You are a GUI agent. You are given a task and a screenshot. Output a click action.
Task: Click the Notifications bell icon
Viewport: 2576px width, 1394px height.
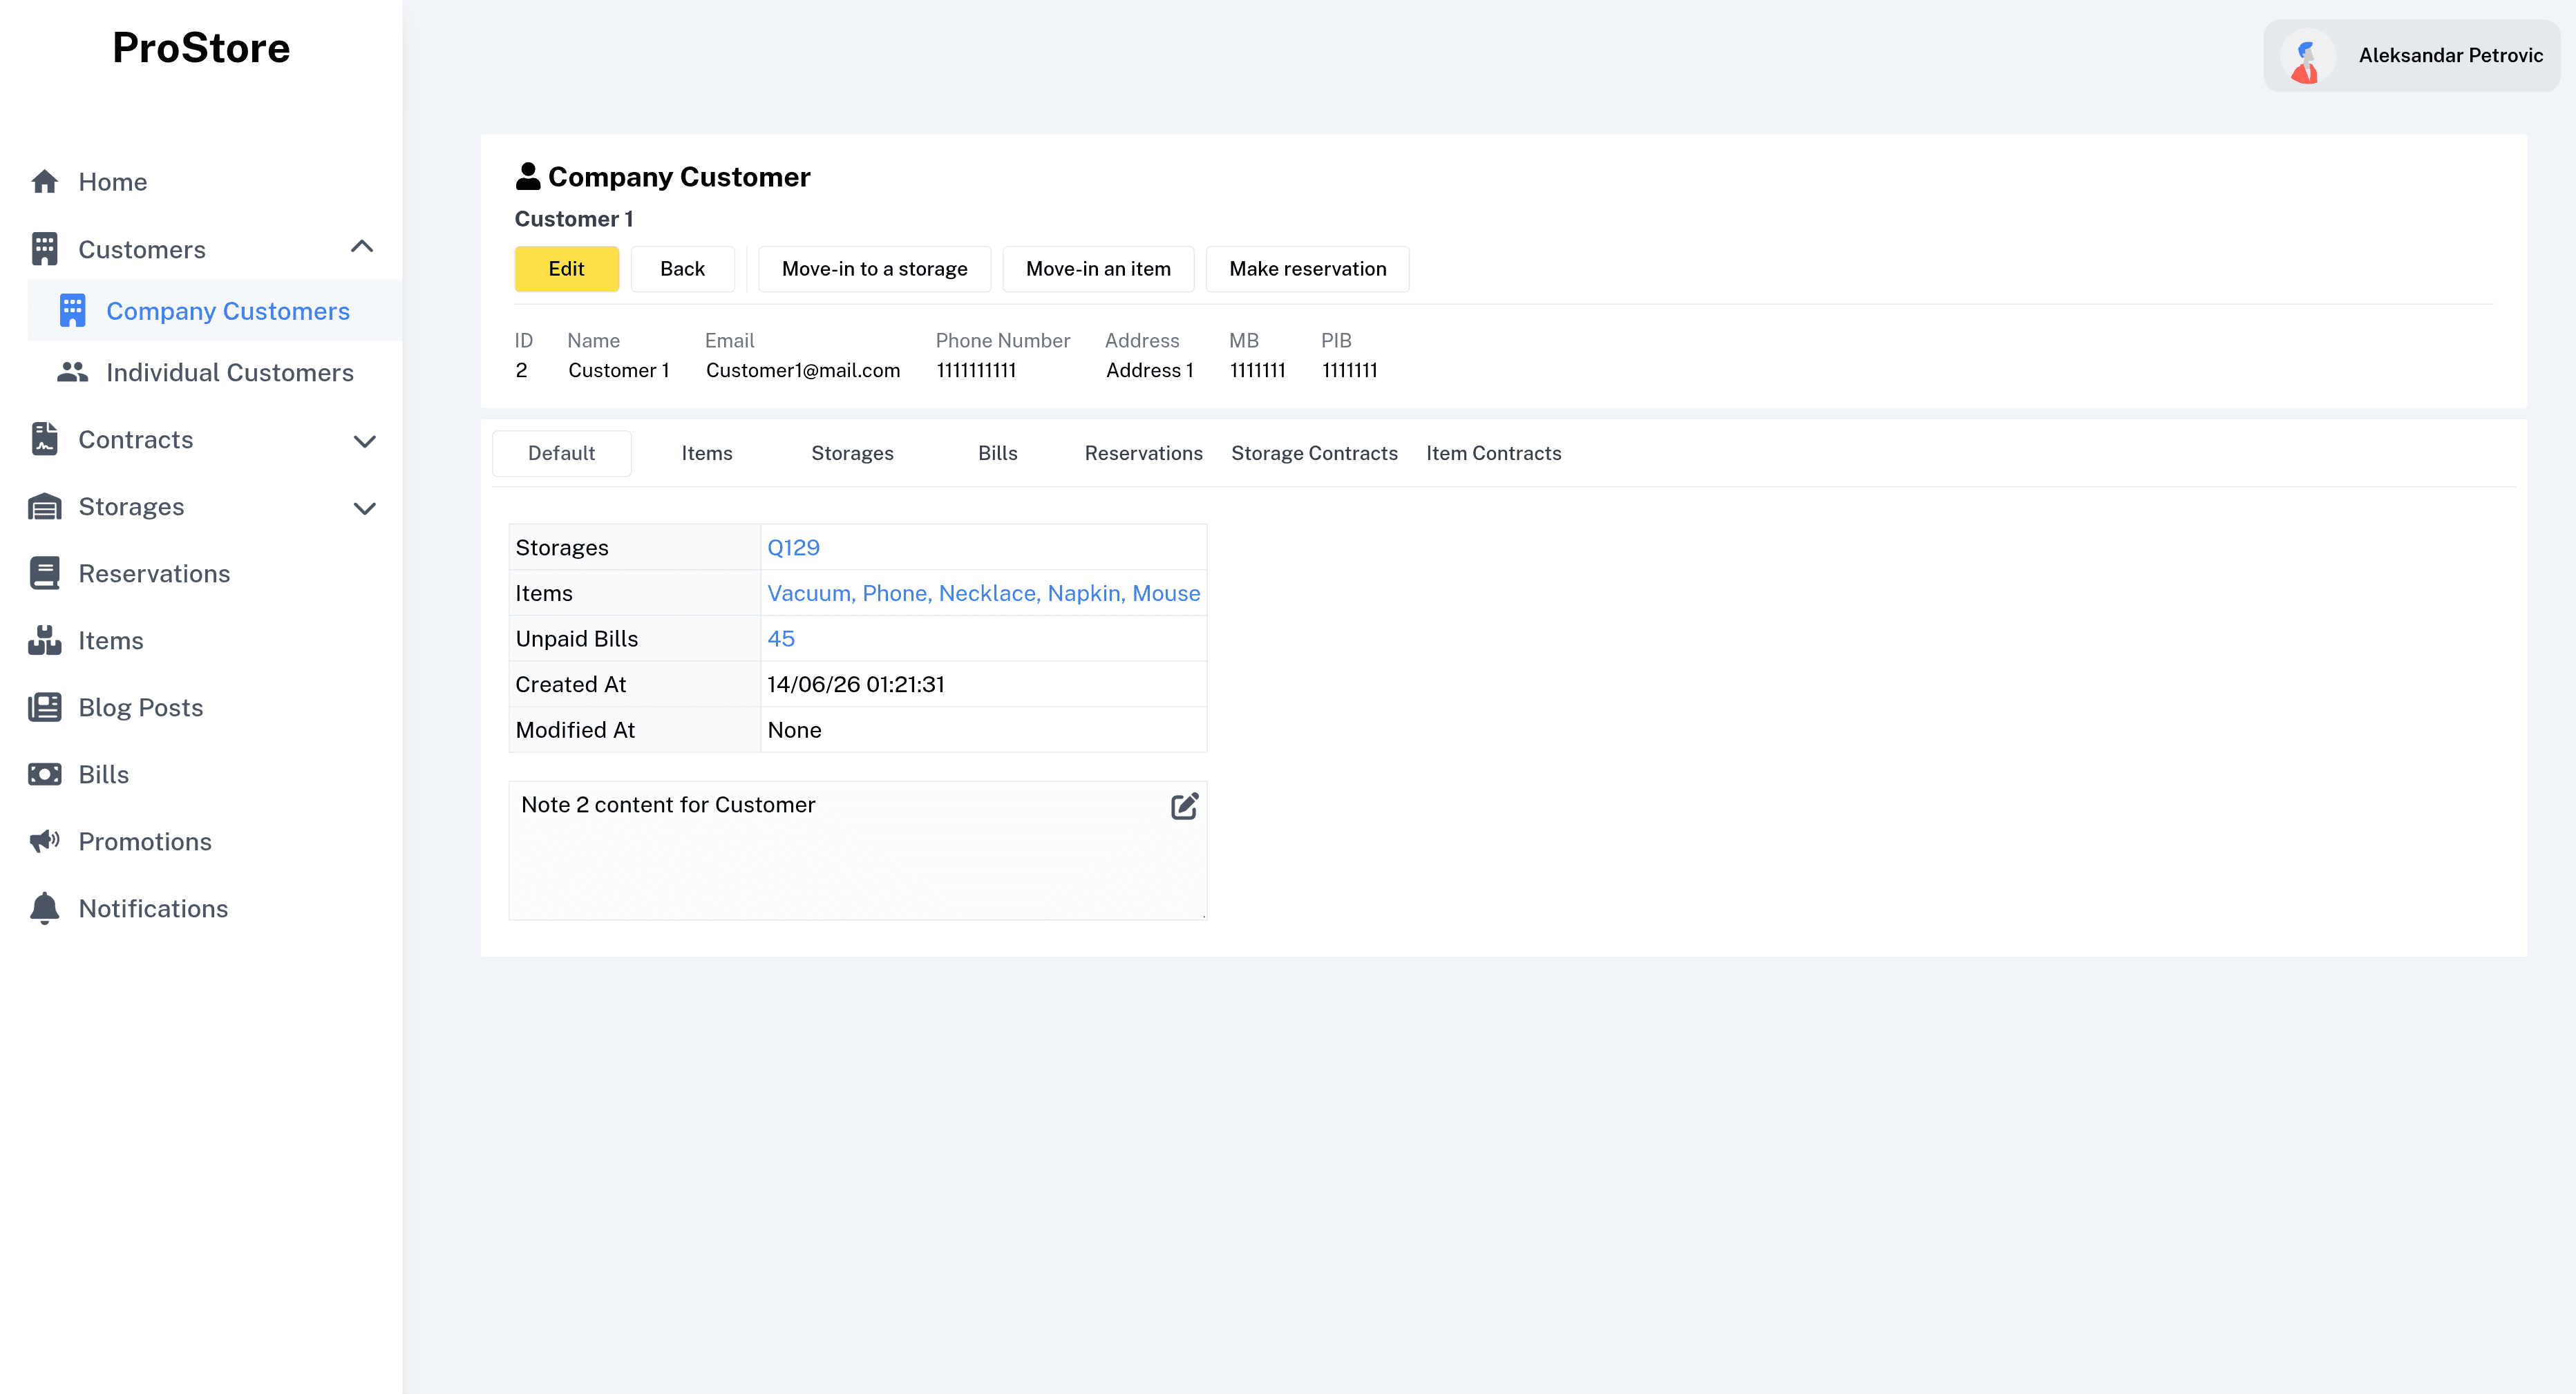(44, 908)
